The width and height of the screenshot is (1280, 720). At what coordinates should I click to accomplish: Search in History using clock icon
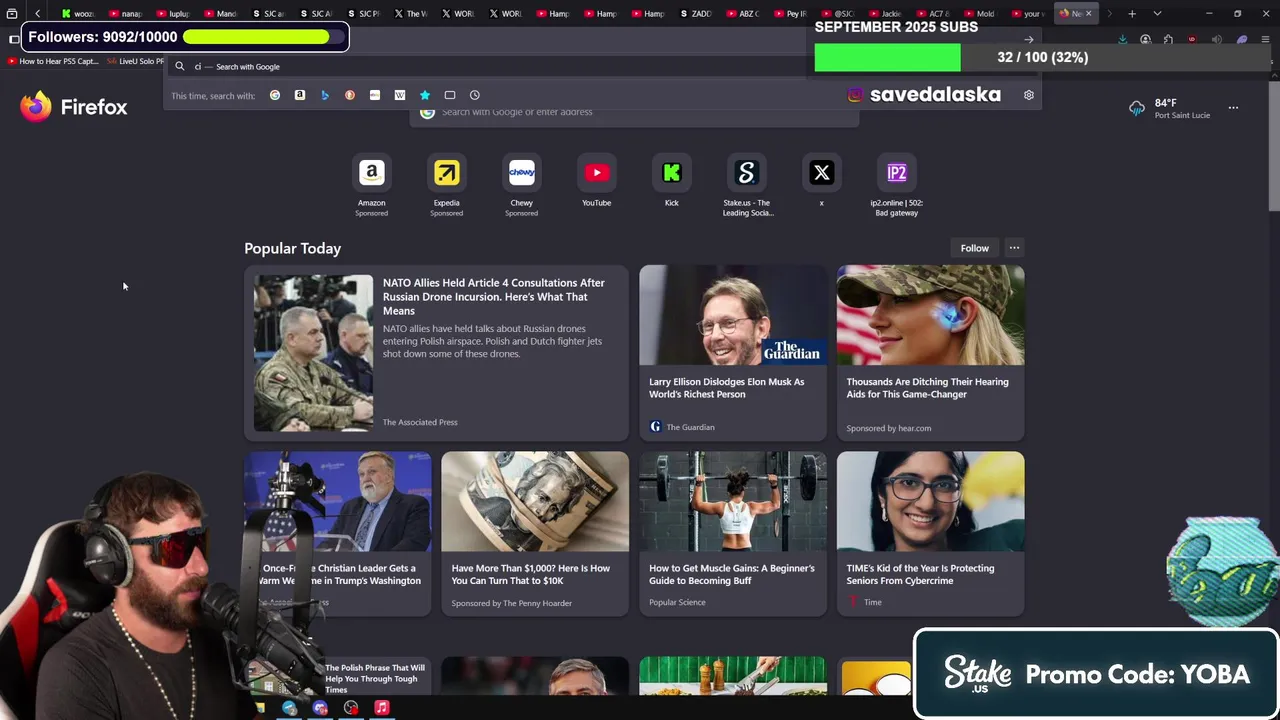click(x=475, y=95)
